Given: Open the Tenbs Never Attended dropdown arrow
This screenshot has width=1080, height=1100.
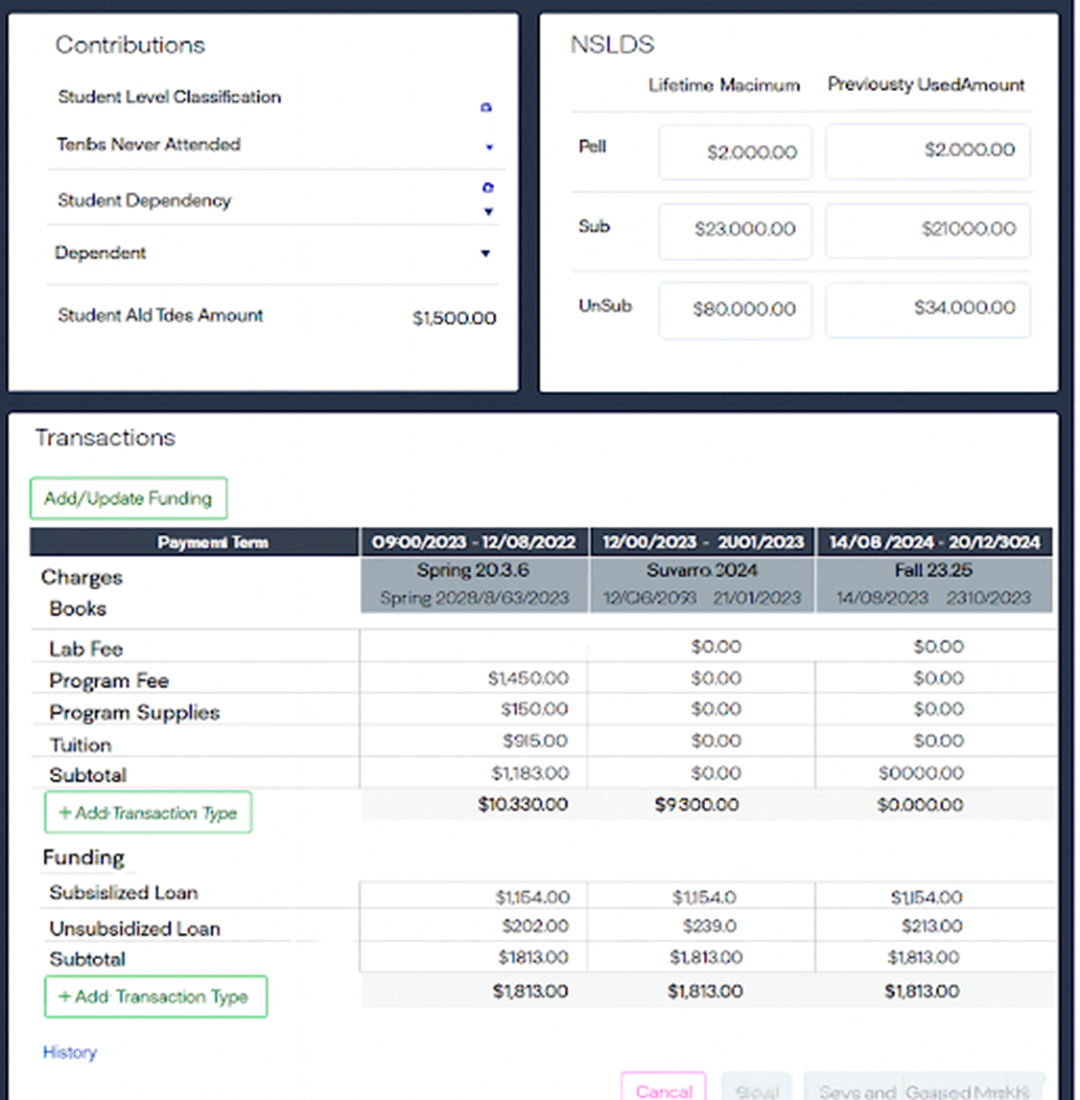Looking at the screenshot, I should coord(489,147).
